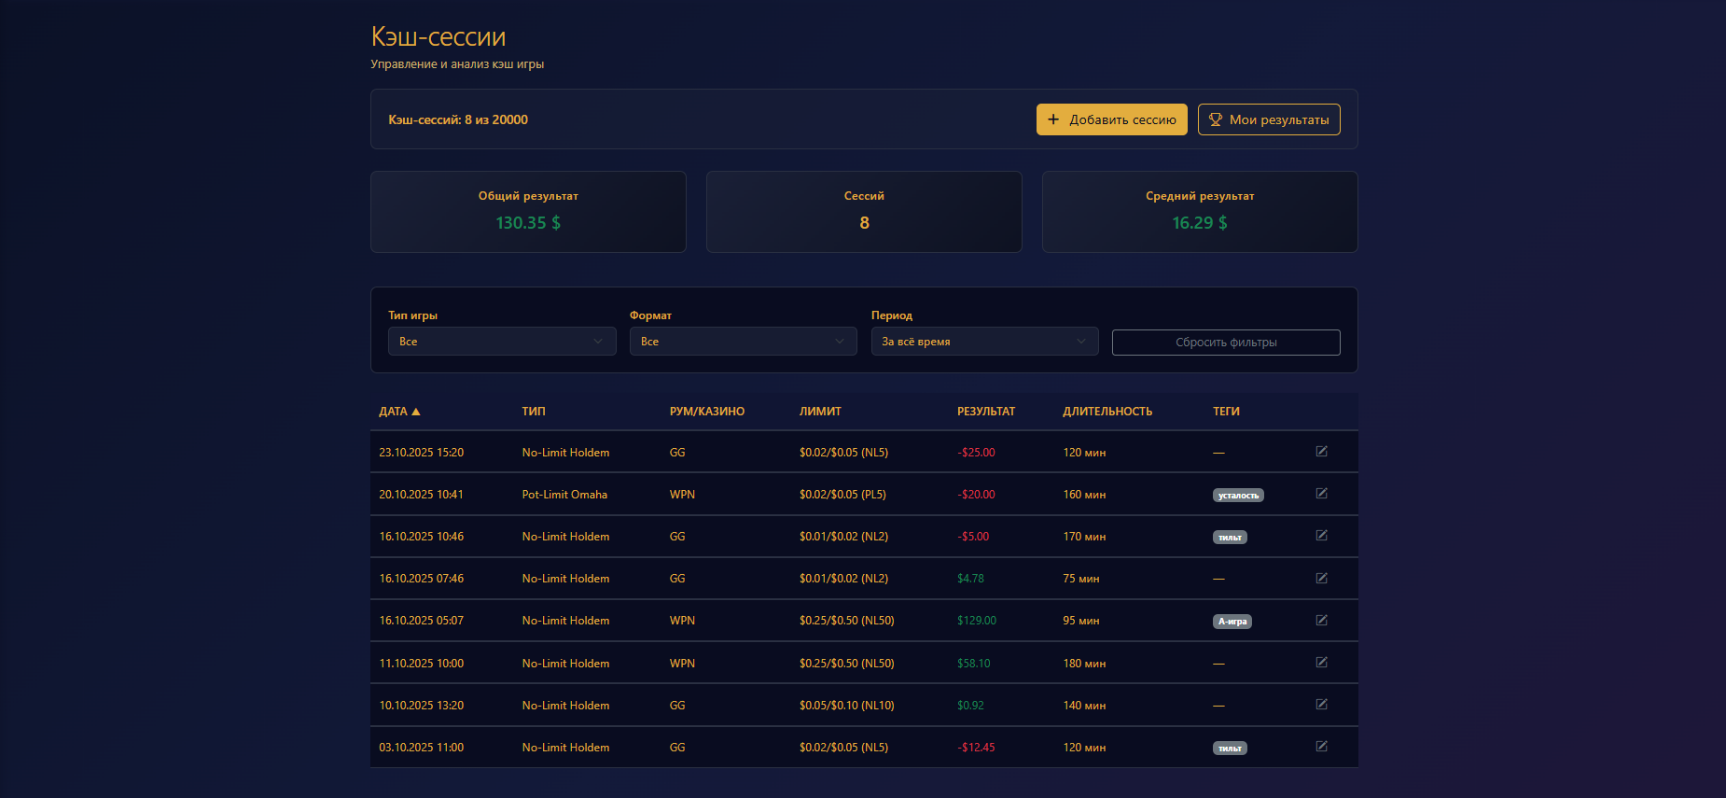Expand the Тип игры dropdown

click(501, 342)
